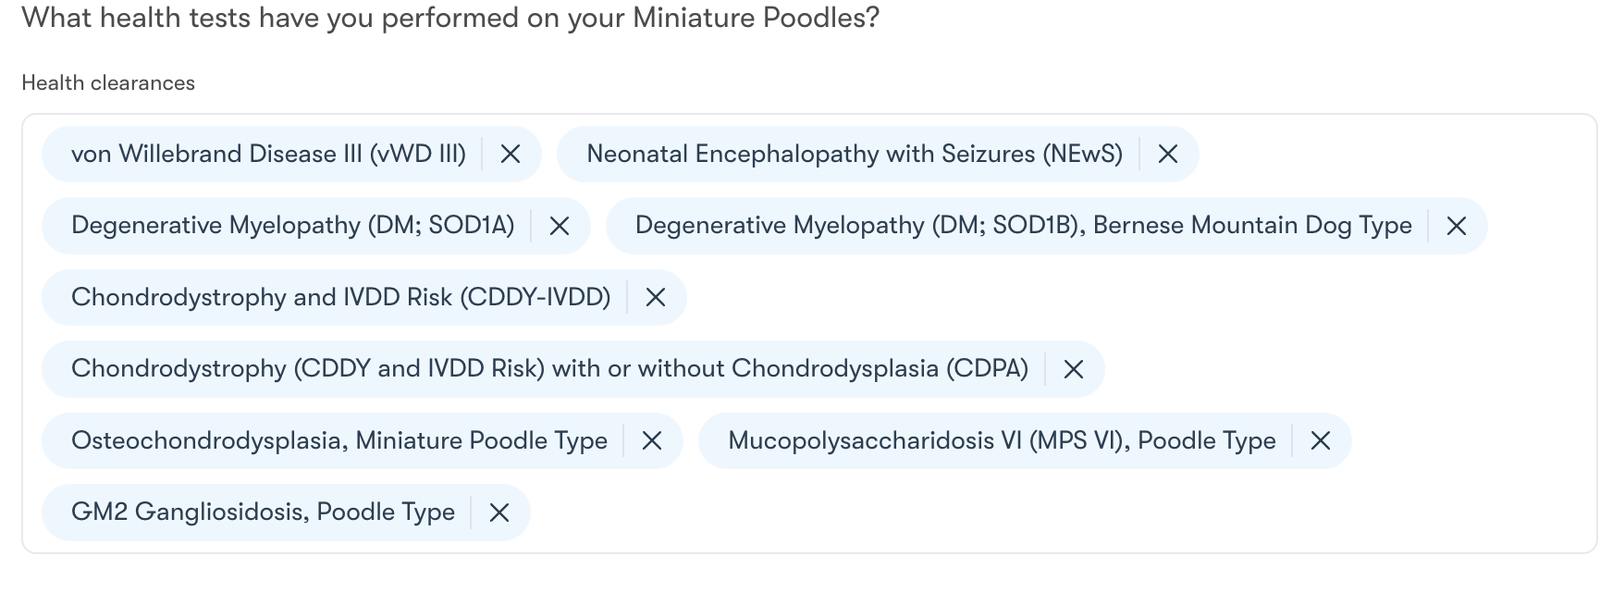Remove the Osteochondrodysplasia Miniature Poodle Type tag
This screenshot has width=1600, height=594.
pyautogui.click(x=651, y=441)
